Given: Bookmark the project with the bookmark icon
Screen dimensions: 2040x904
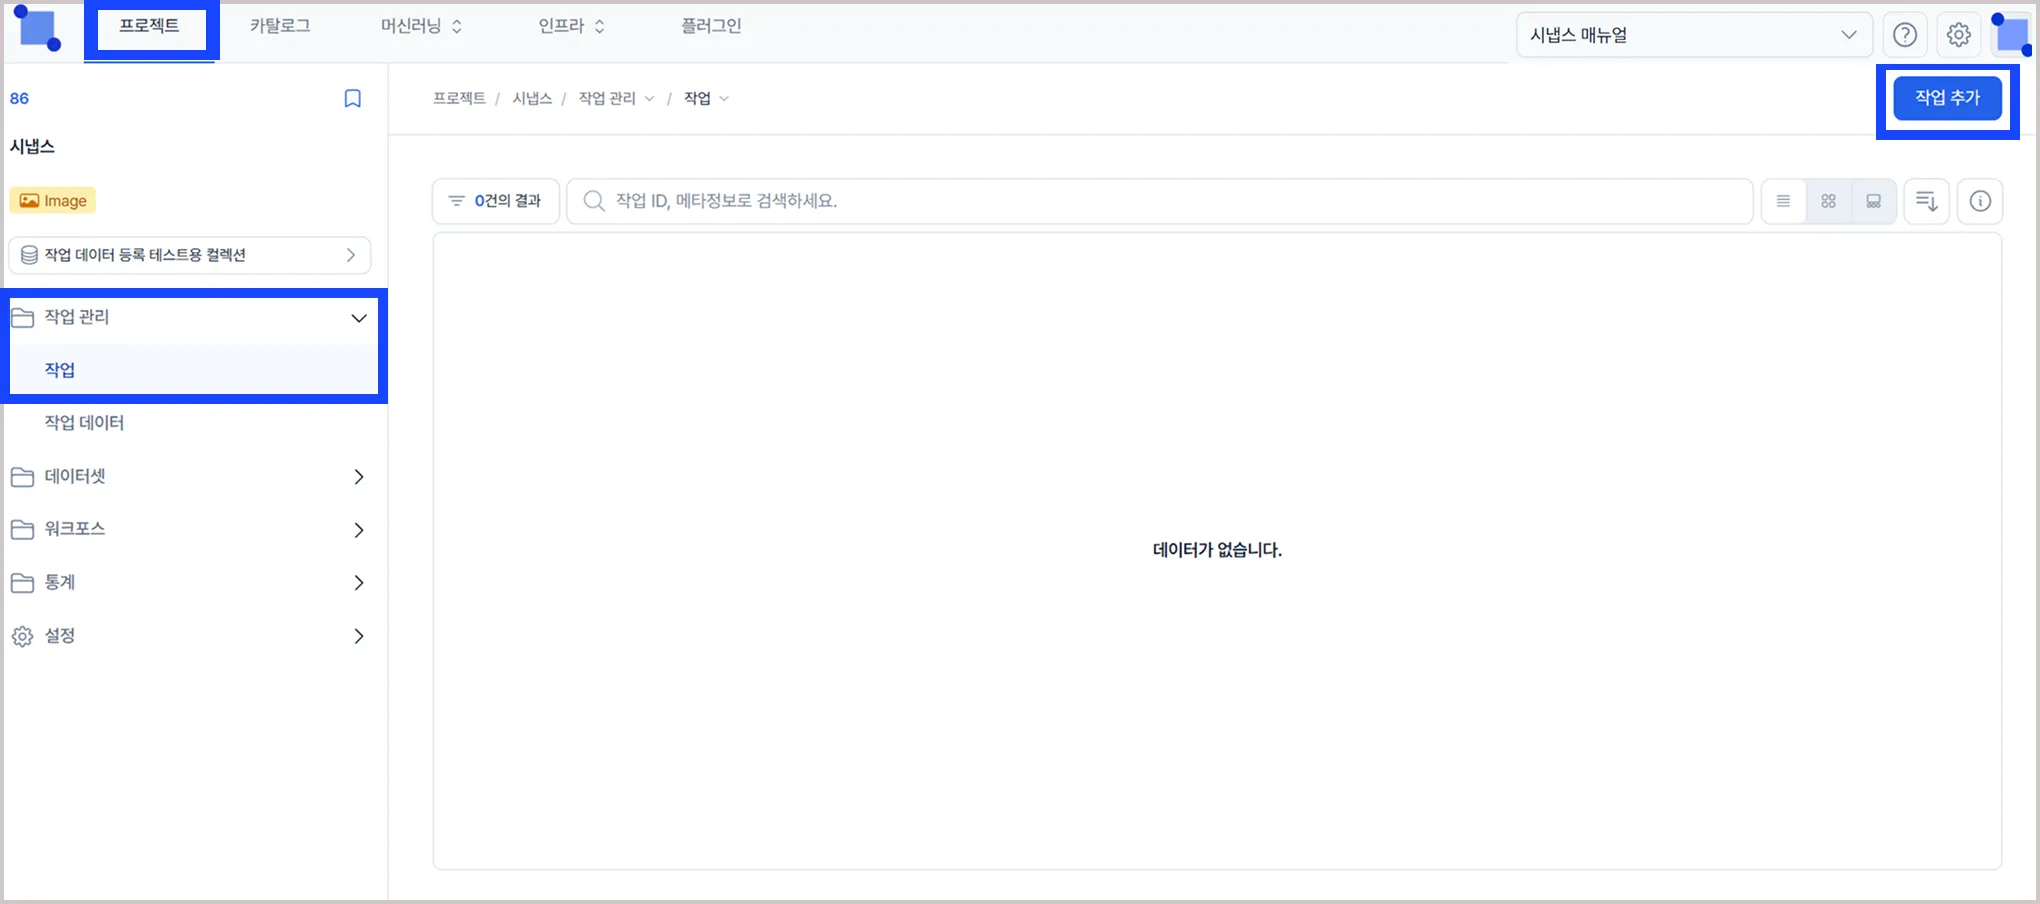Looking at the screenshot, I should pos(352,98).
